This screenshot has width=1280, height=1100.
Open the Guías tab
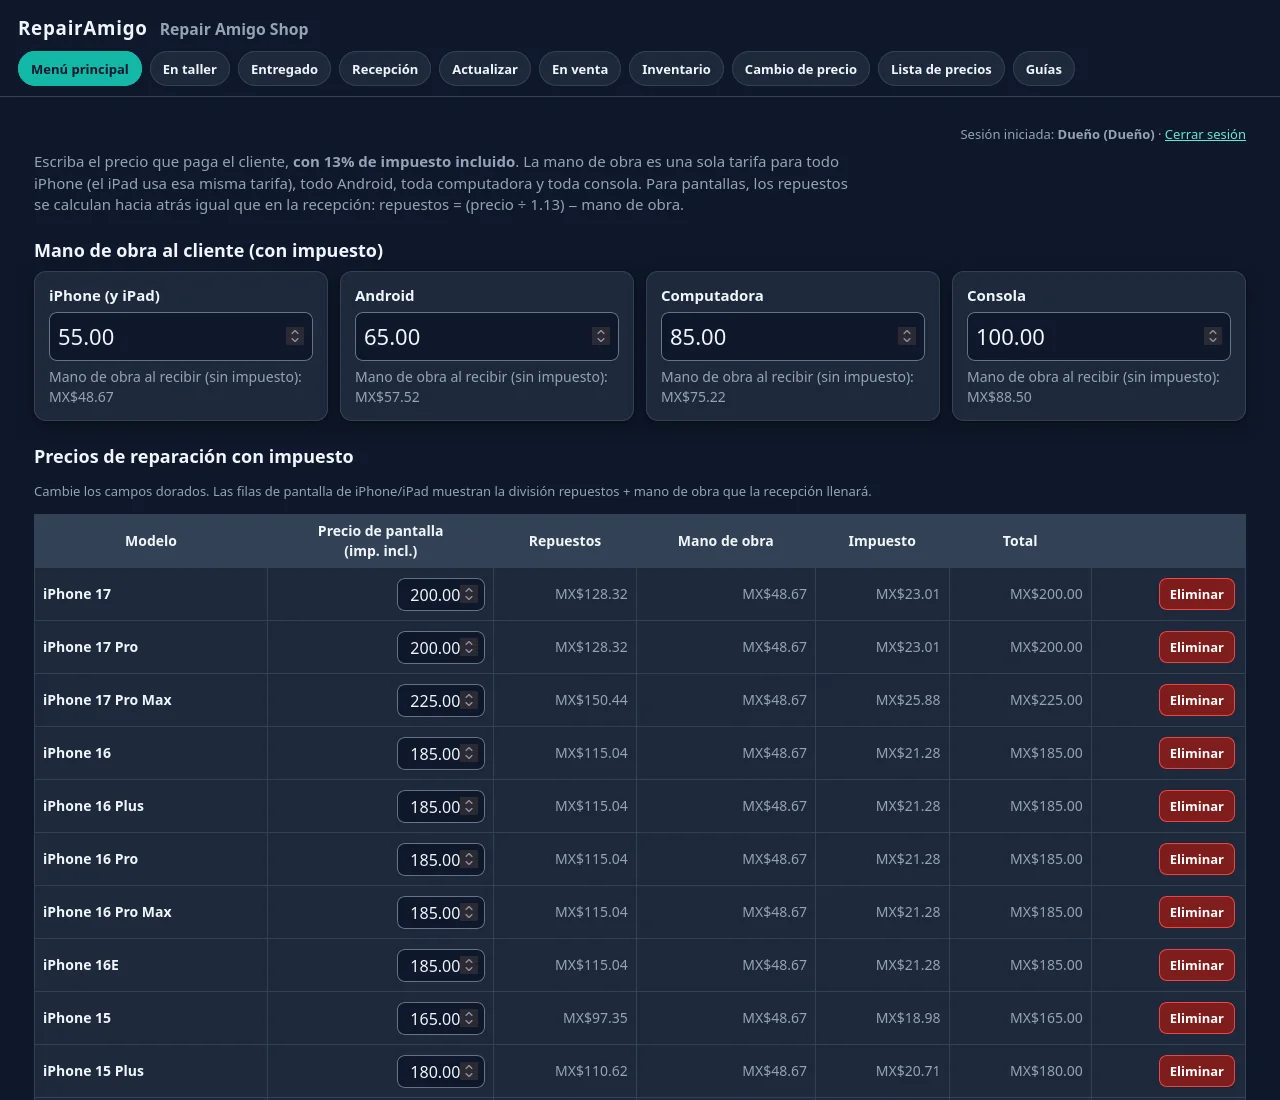[x=1044, y=69]
